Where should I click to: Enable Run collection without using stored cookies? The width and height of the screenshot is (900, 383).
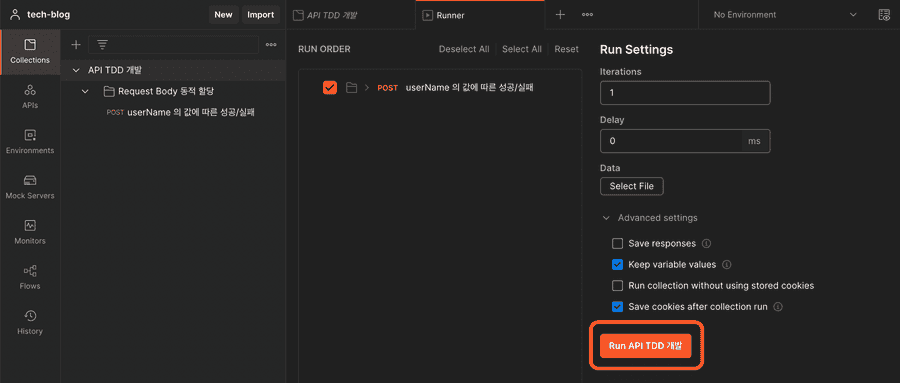tap(618, 285)
